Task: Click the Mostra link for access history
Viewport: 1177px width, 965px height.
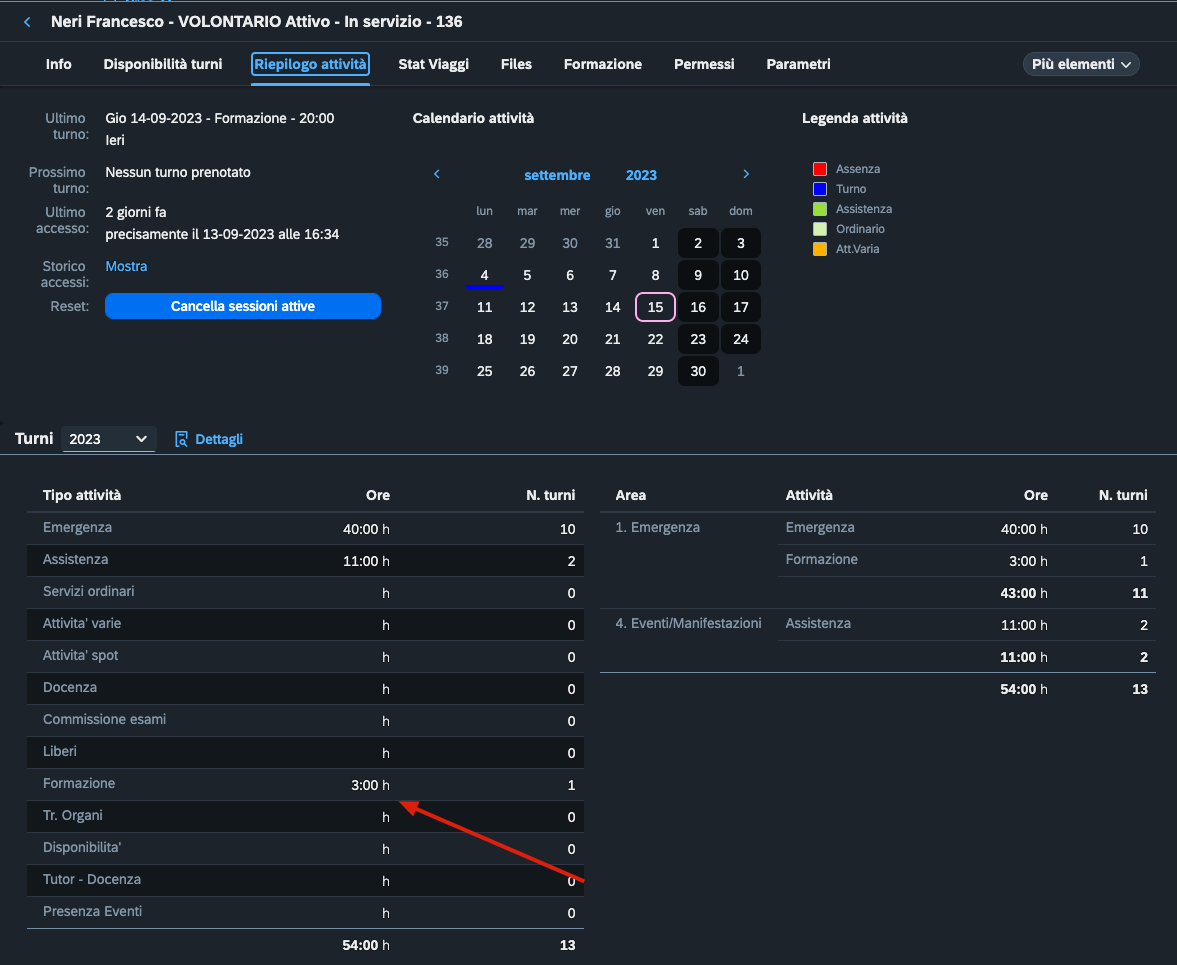Action: (126, 266)
